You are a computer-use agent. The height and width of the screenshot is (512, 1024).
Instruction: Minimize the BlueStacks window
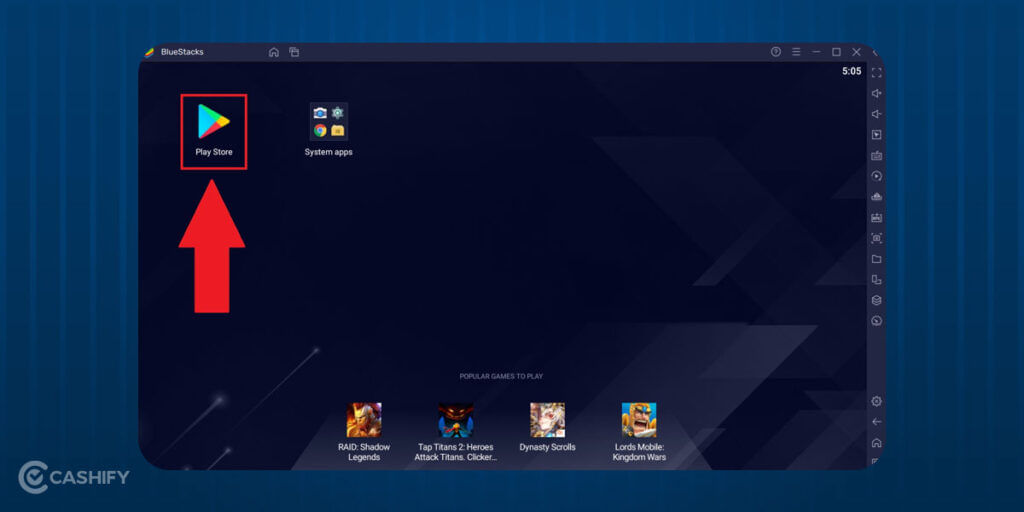pos(816,52)
